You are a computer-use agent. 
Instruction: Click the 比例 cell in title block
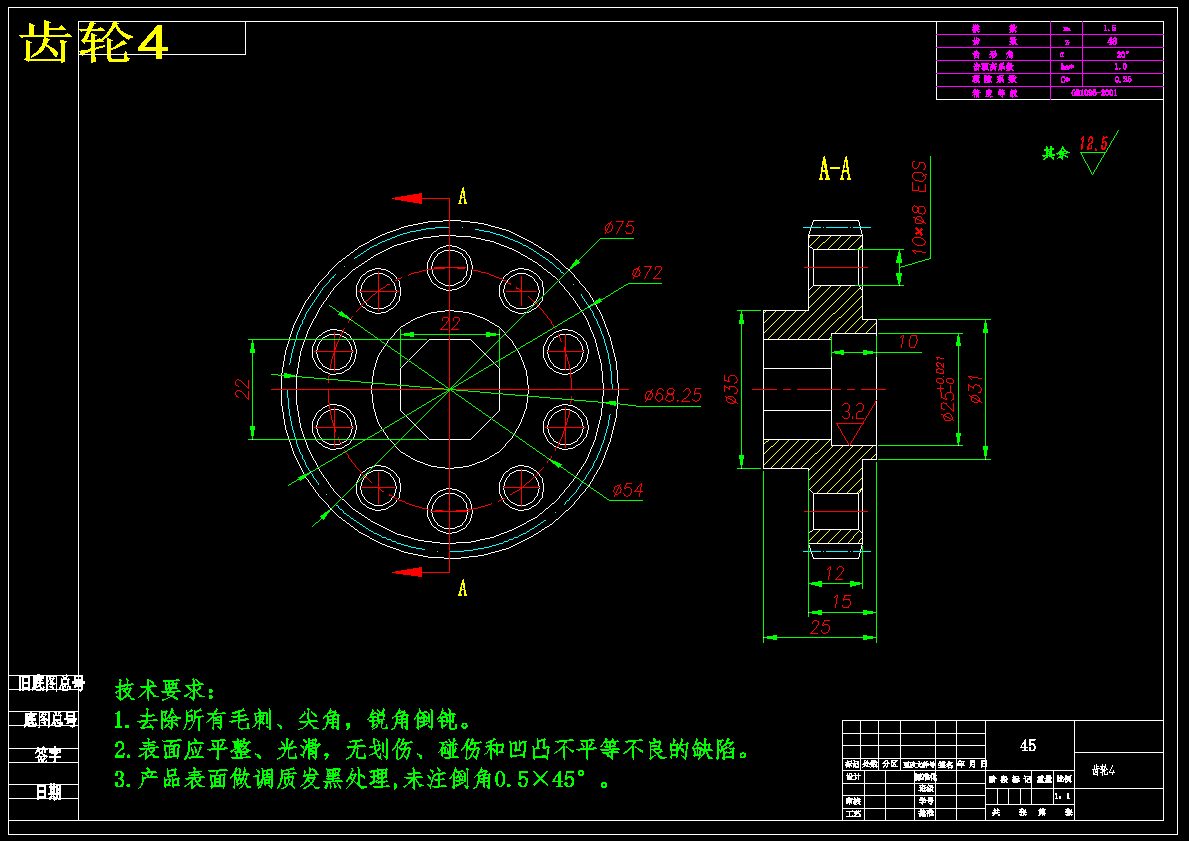(1064, 779)
